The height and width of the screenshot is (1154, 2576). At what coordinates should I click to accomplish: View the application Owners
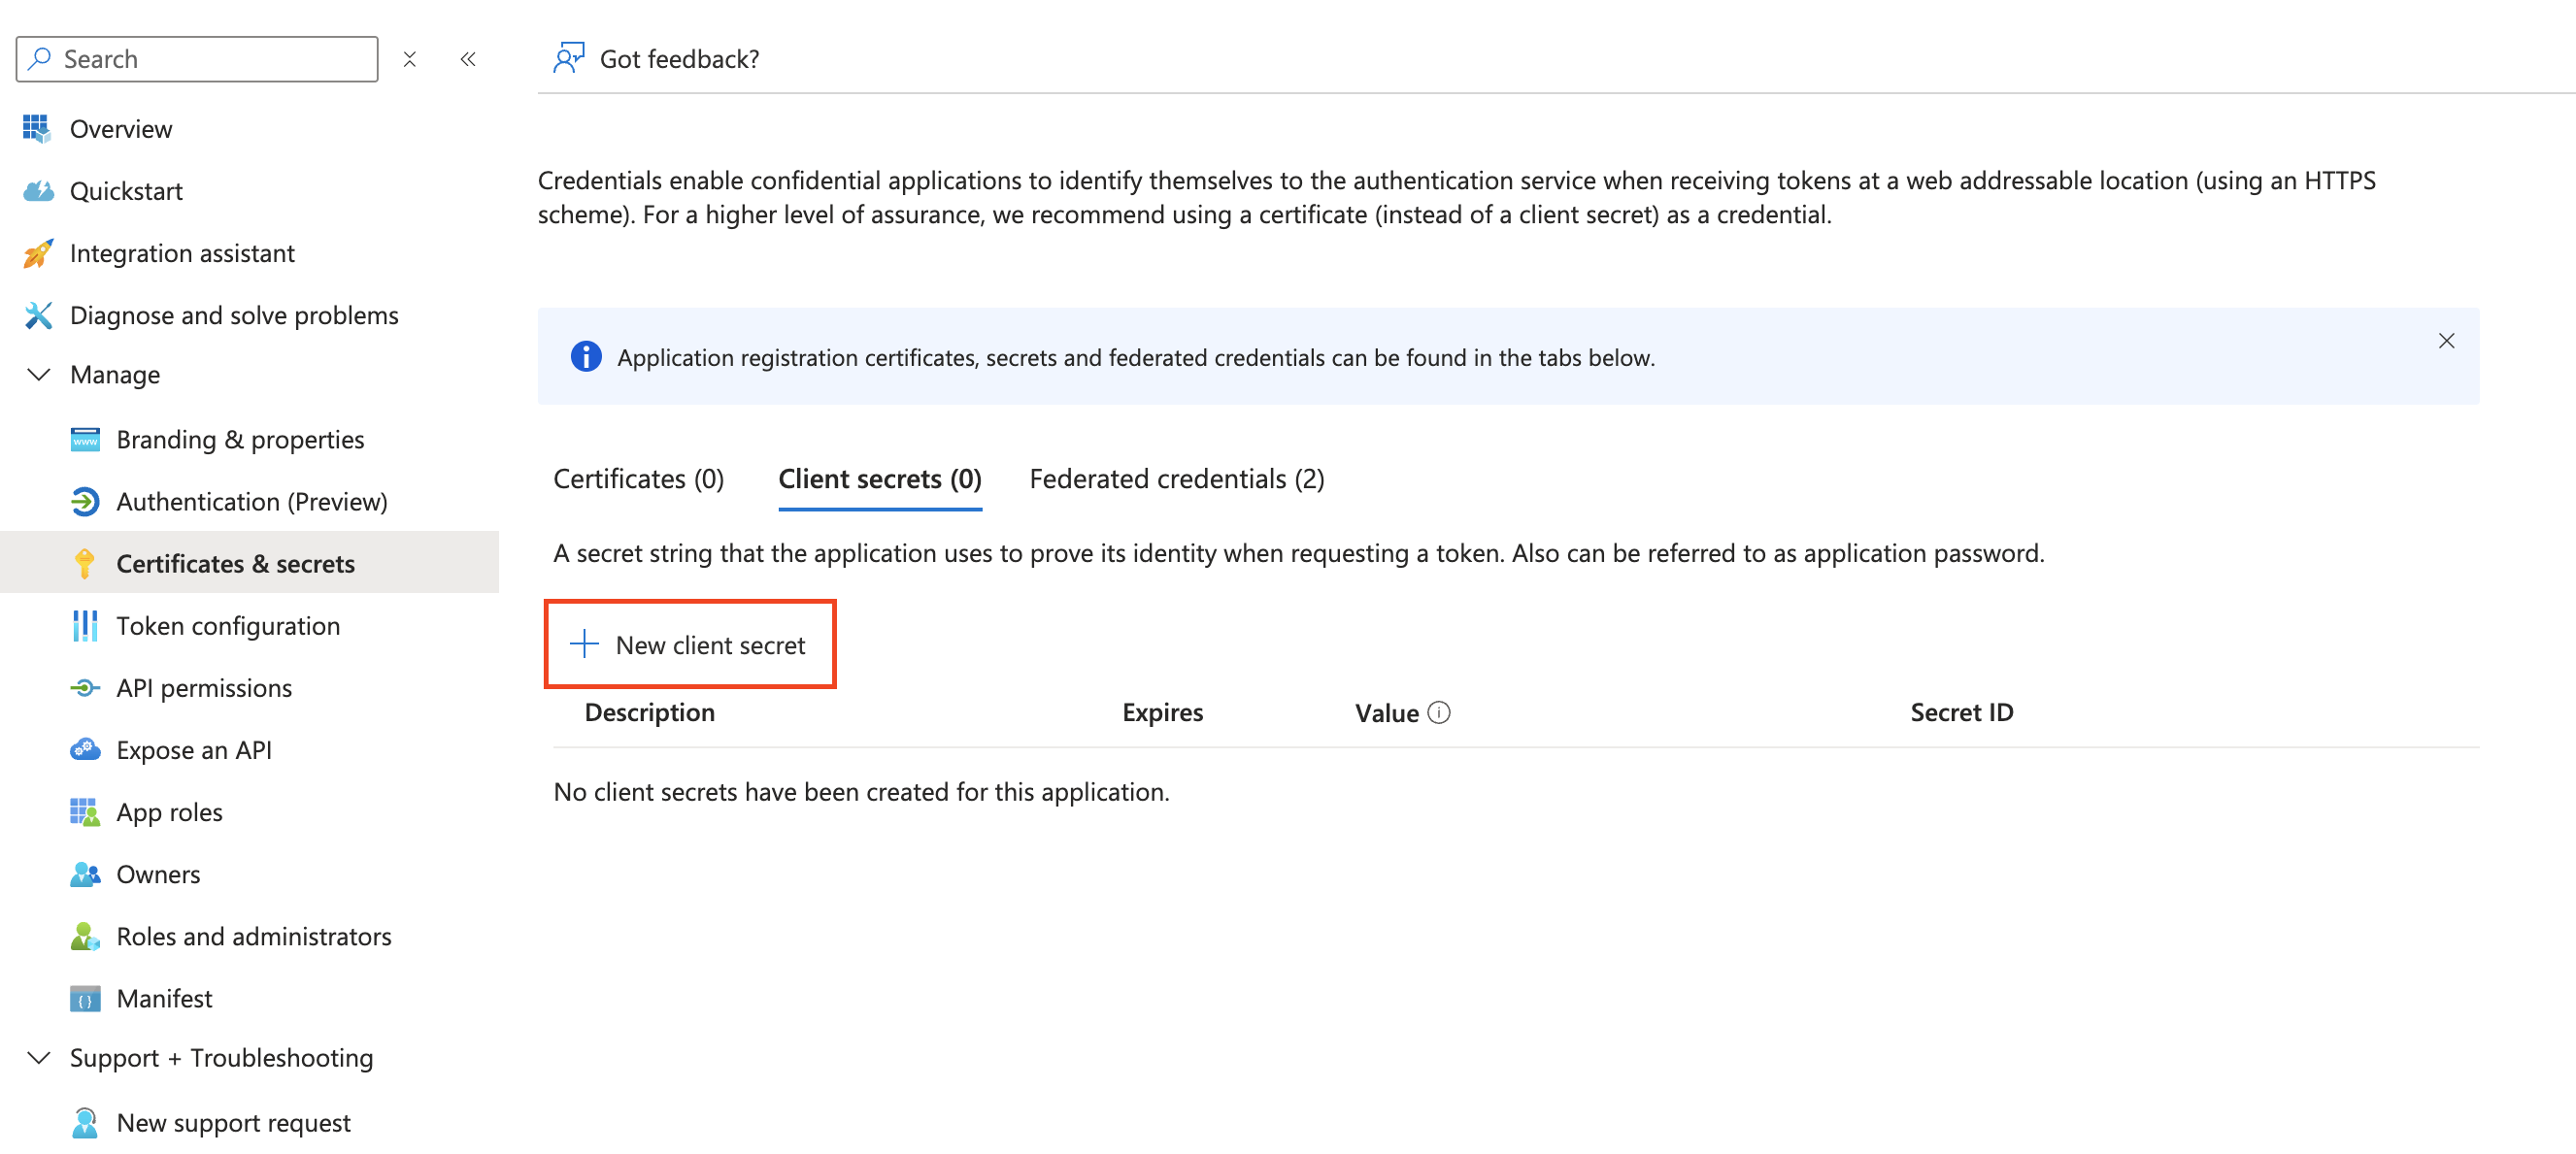158,873
